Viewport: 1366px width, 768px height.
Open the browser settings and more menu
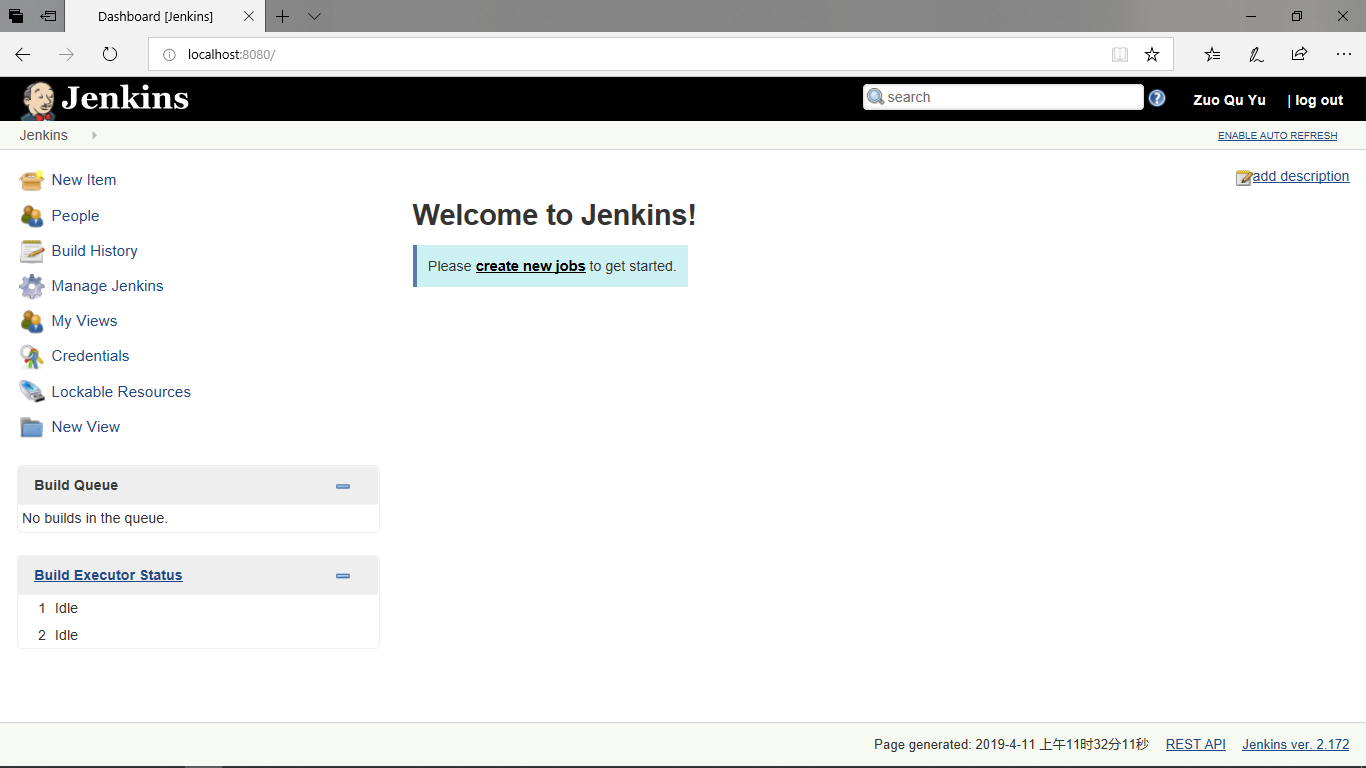coord(1343,54)
